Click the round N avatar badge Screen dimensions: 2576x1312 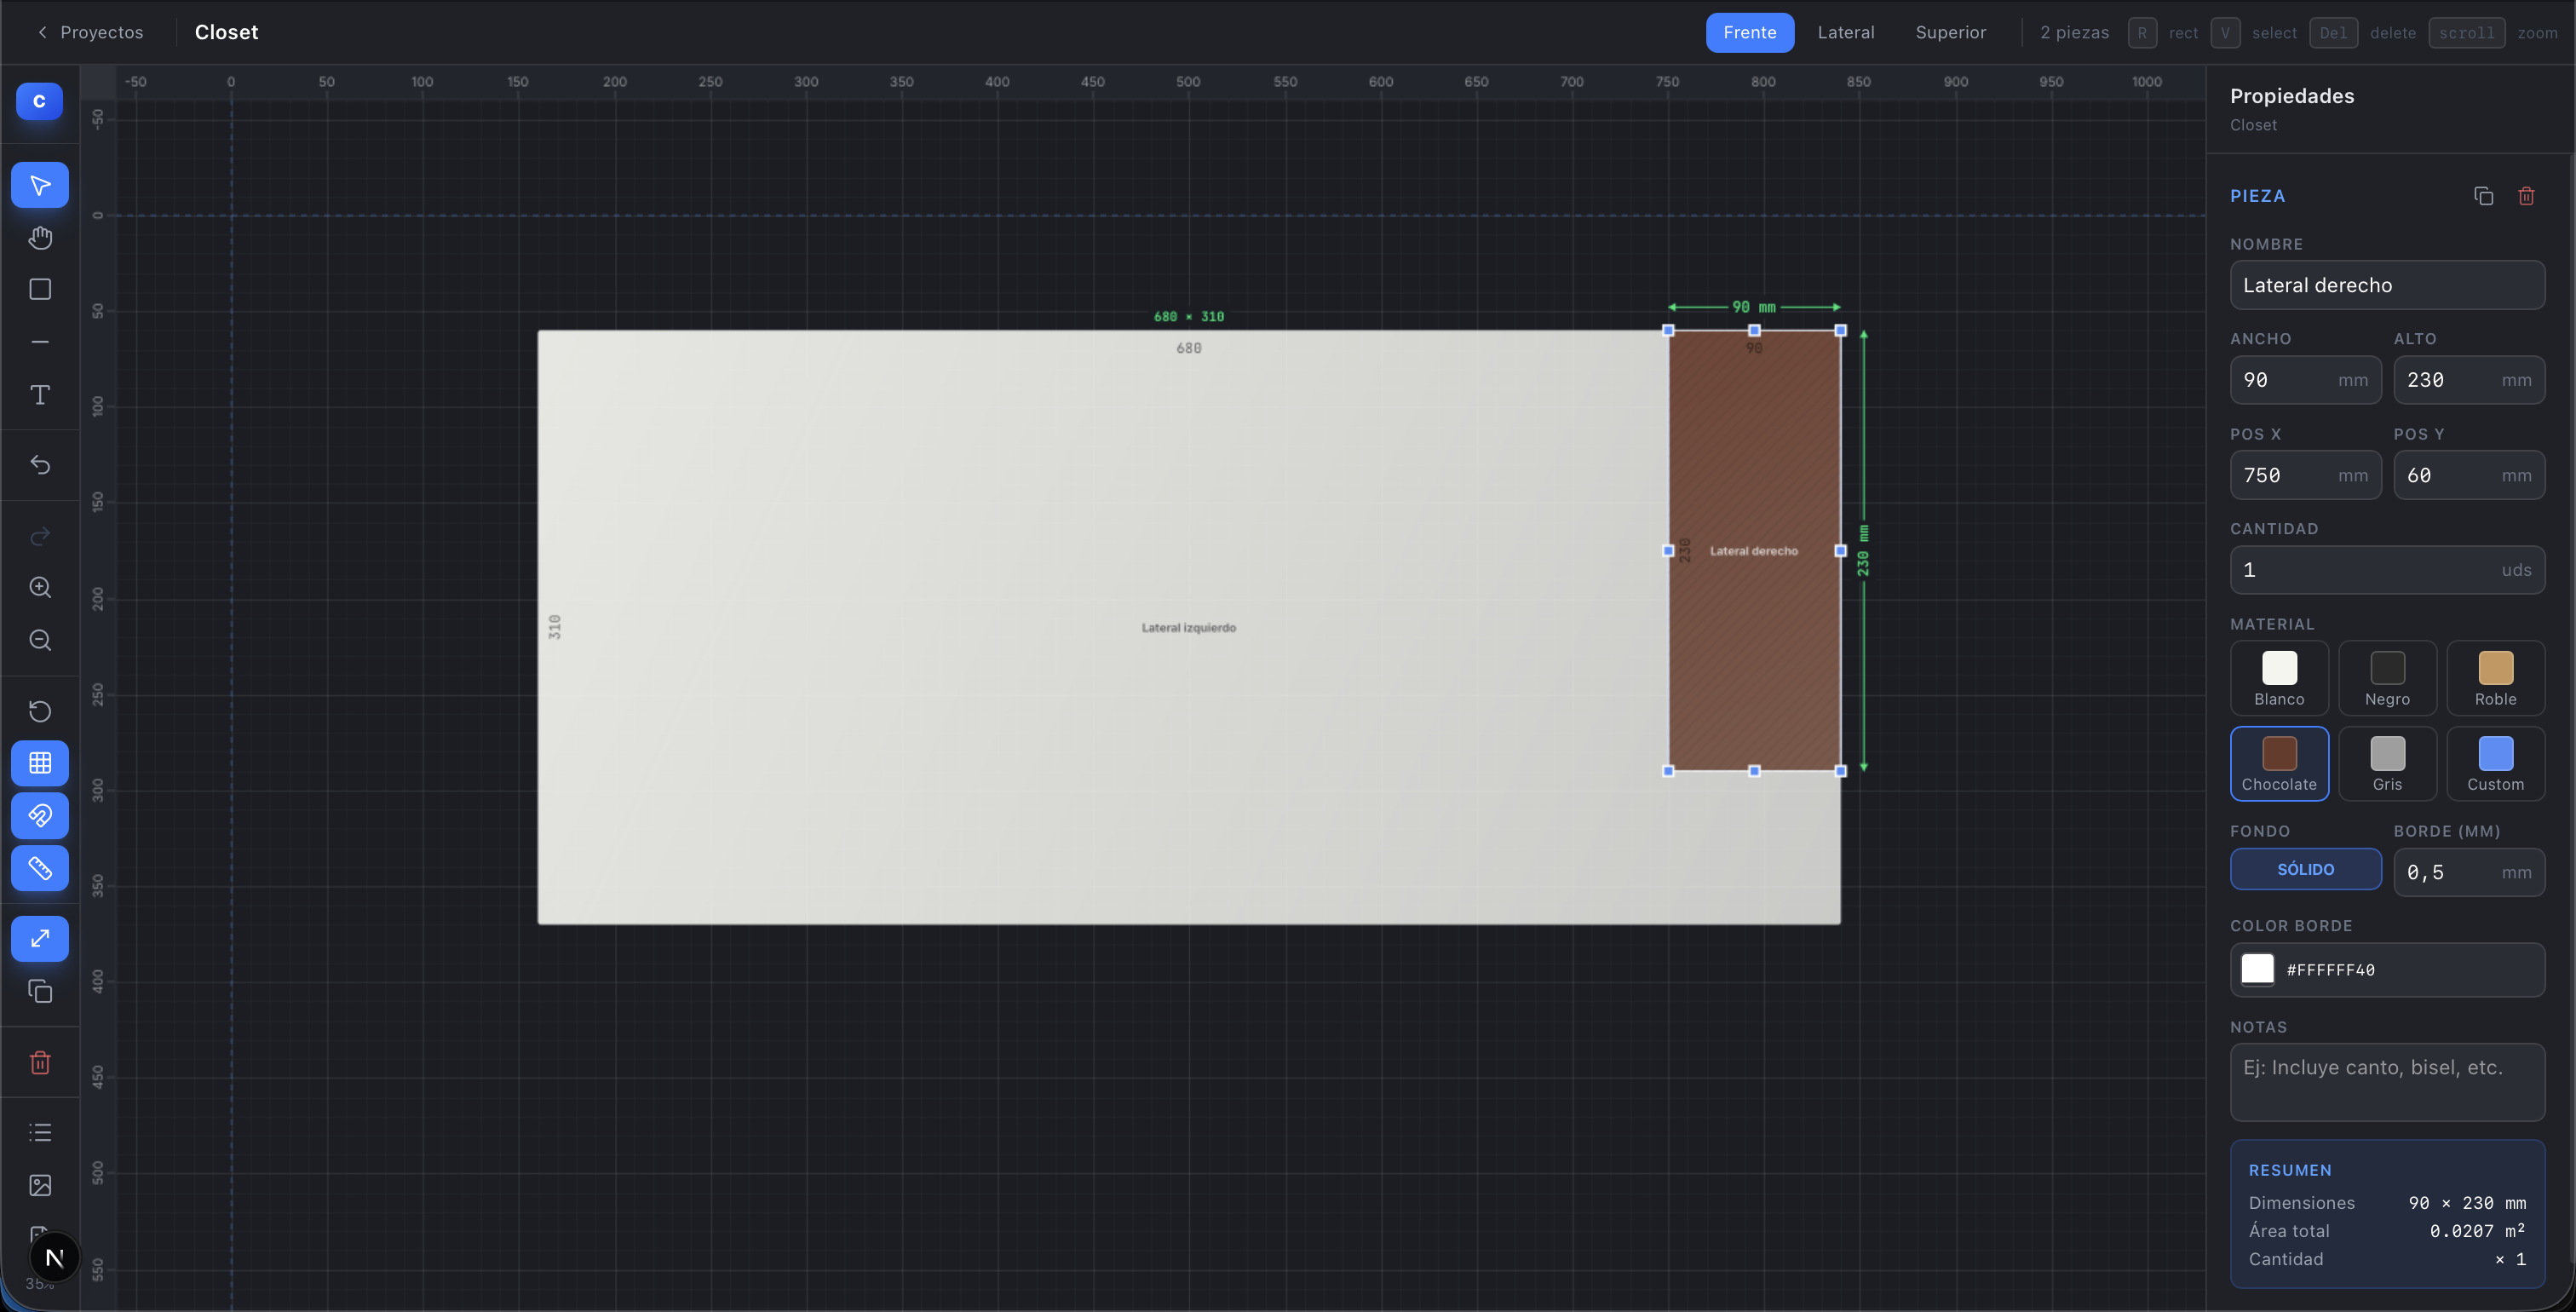[x=54, y=1257]
